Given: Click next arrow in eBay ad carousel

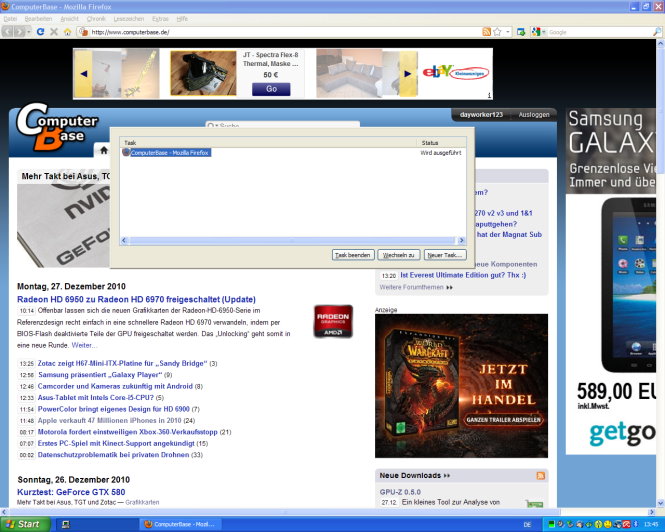Looking at the screenshot, I should [x=408, y=74].
